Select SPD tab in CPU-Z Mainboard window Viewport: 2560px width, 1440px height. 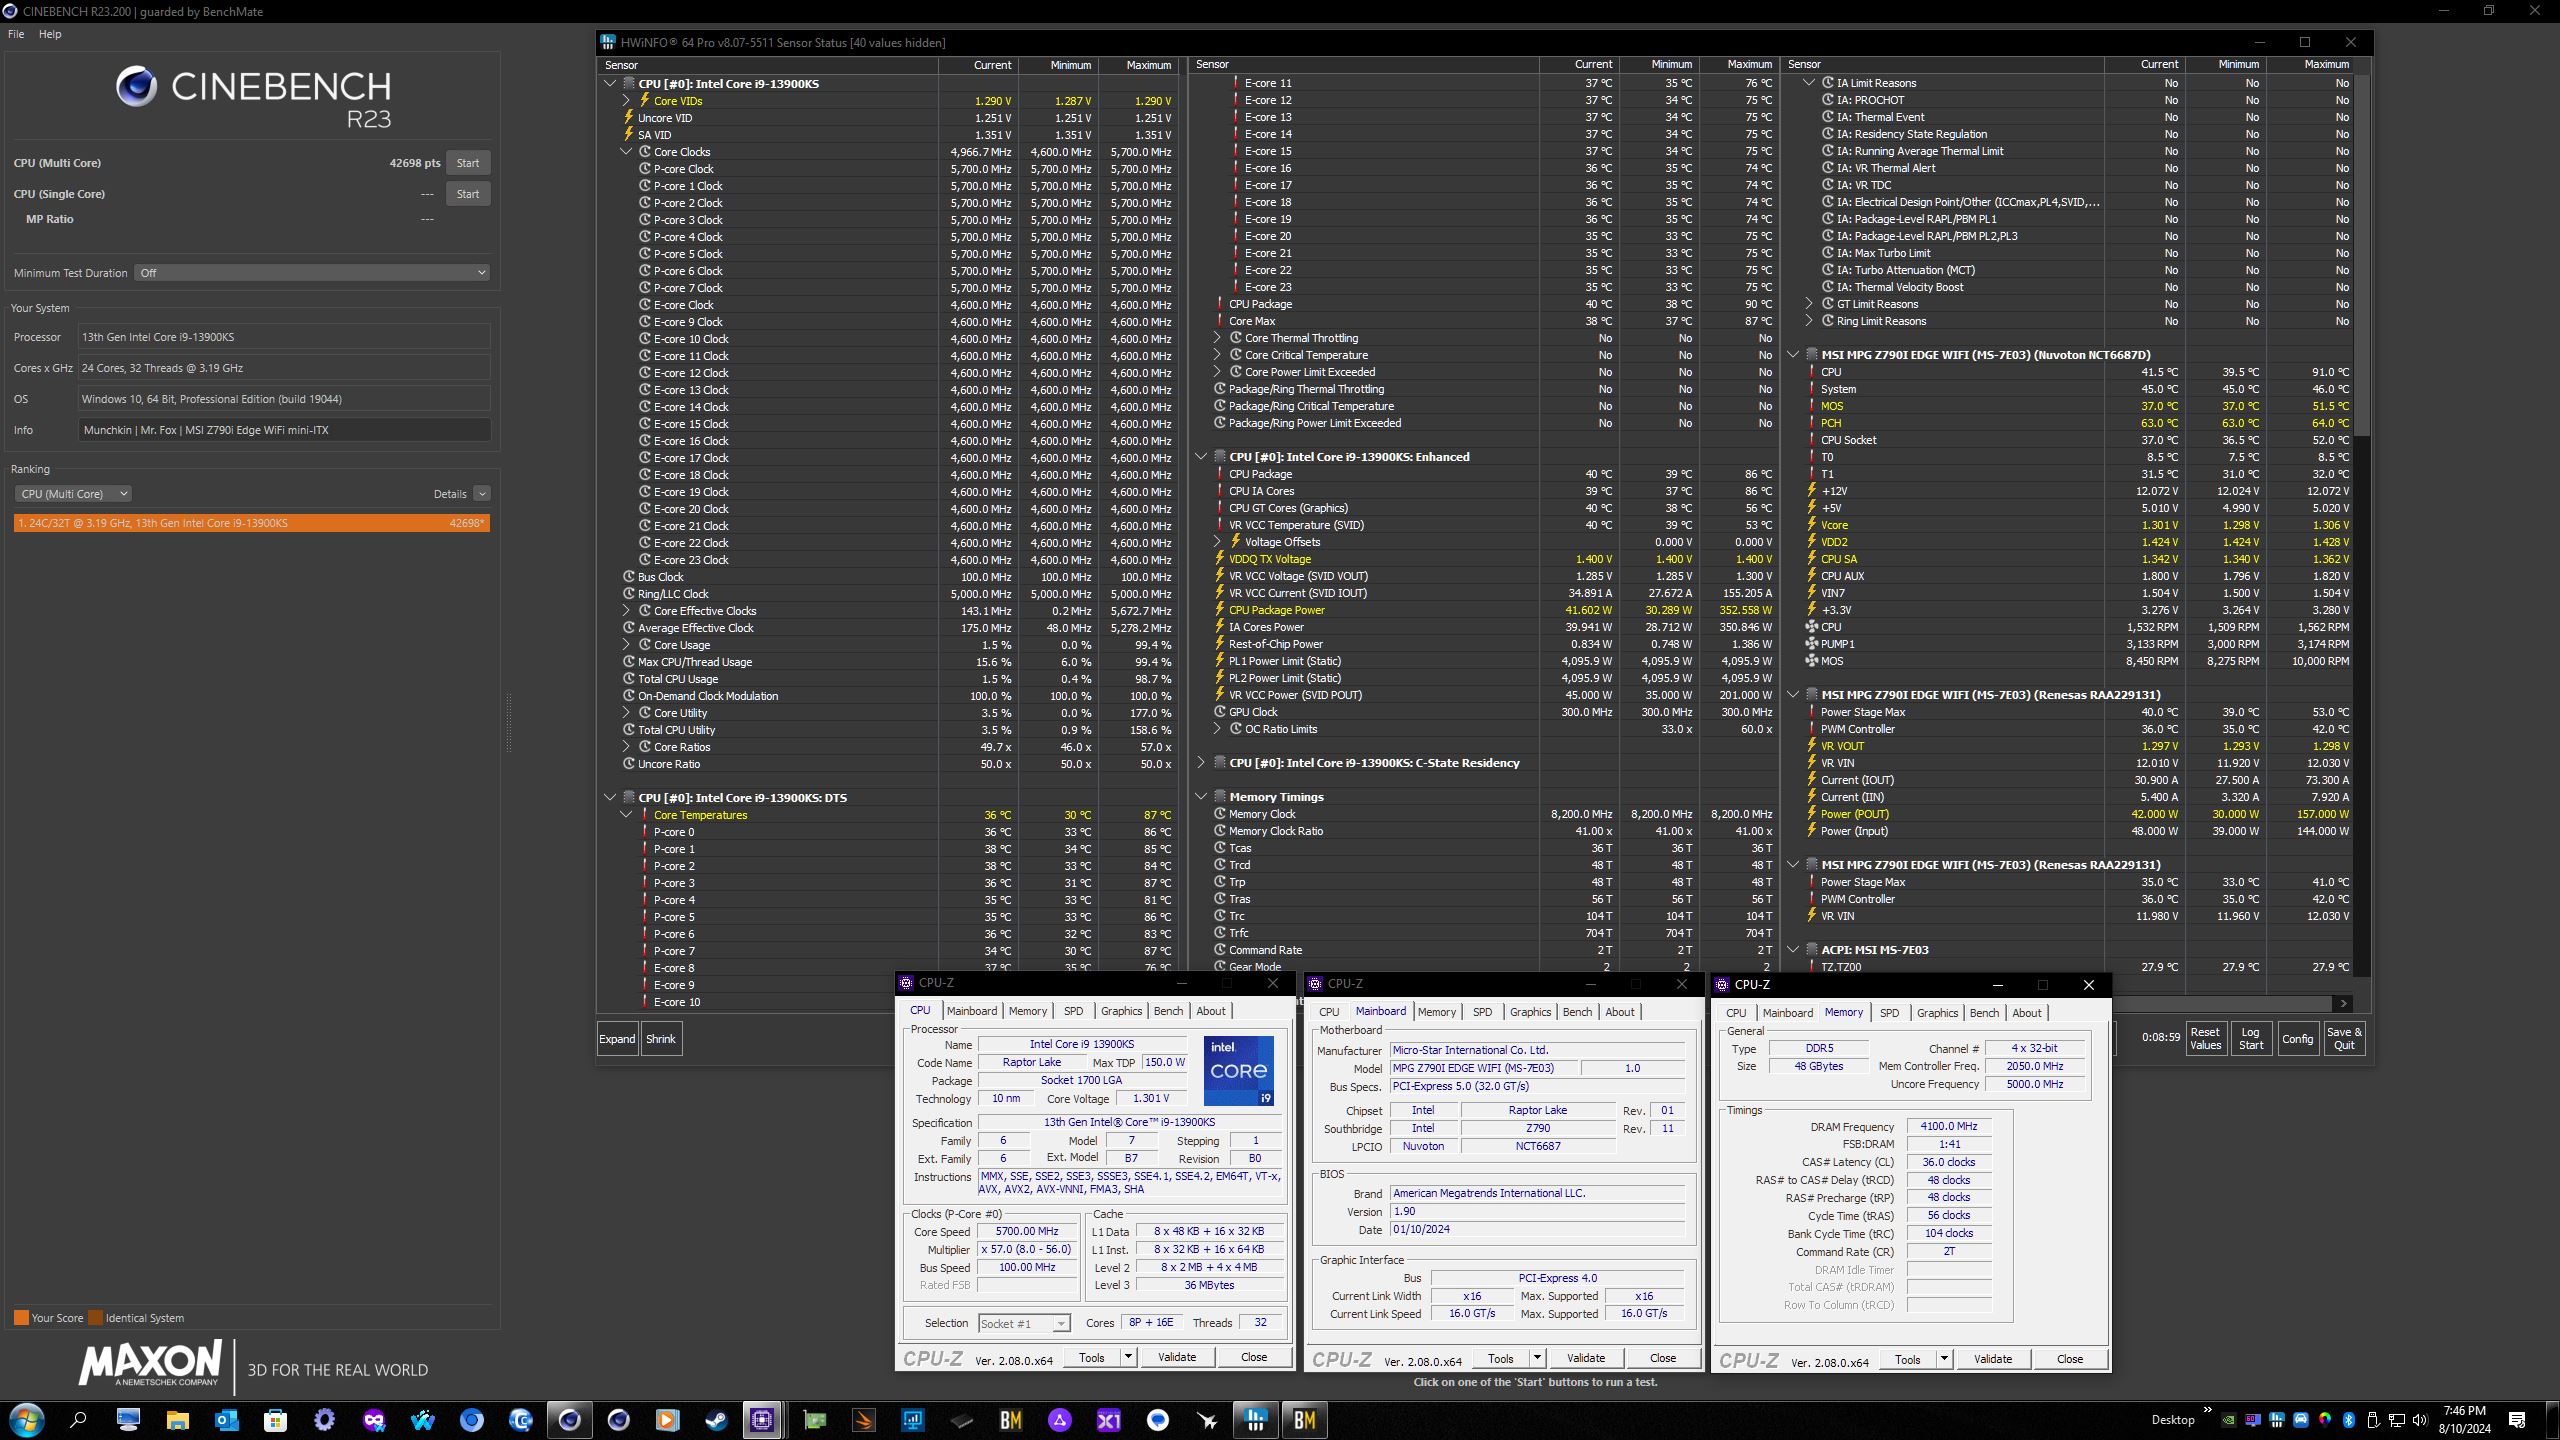pyautogui.click(x=1482, y=1012)
